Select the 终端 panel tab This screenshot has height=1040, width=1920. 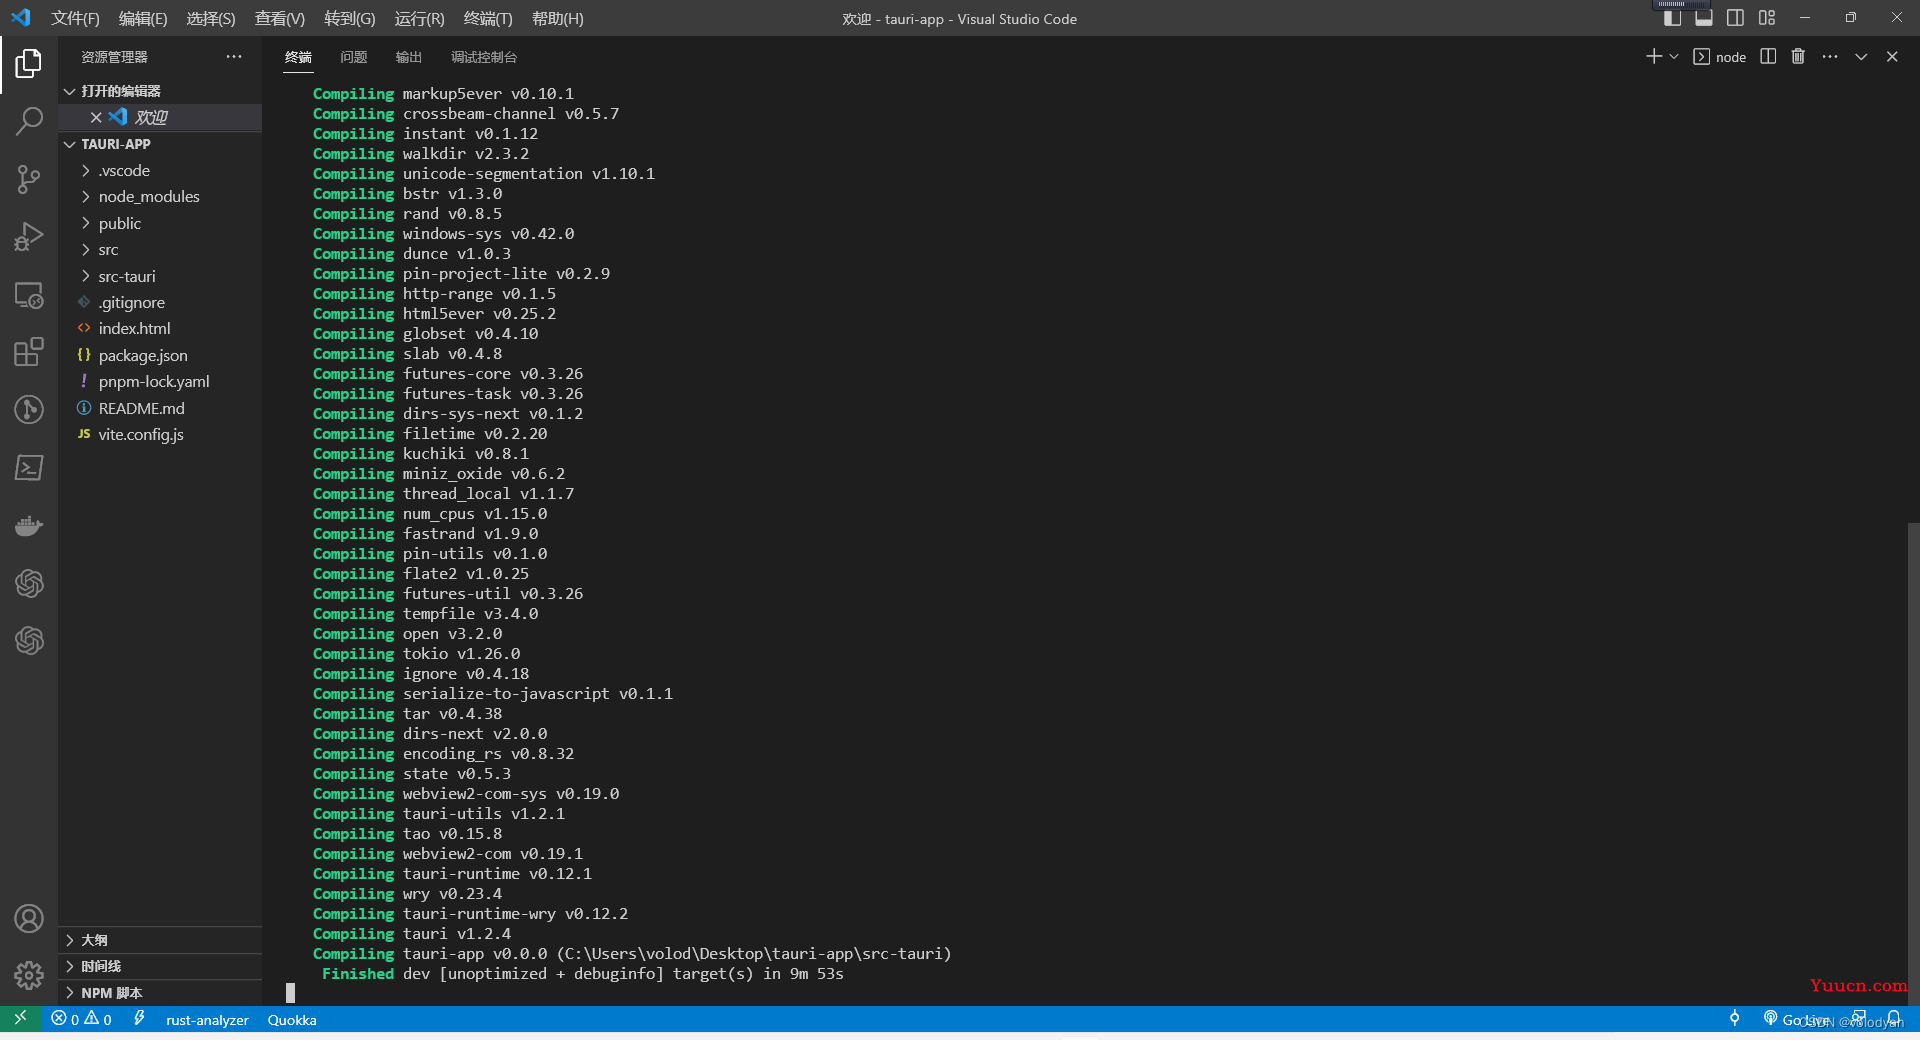298,57
